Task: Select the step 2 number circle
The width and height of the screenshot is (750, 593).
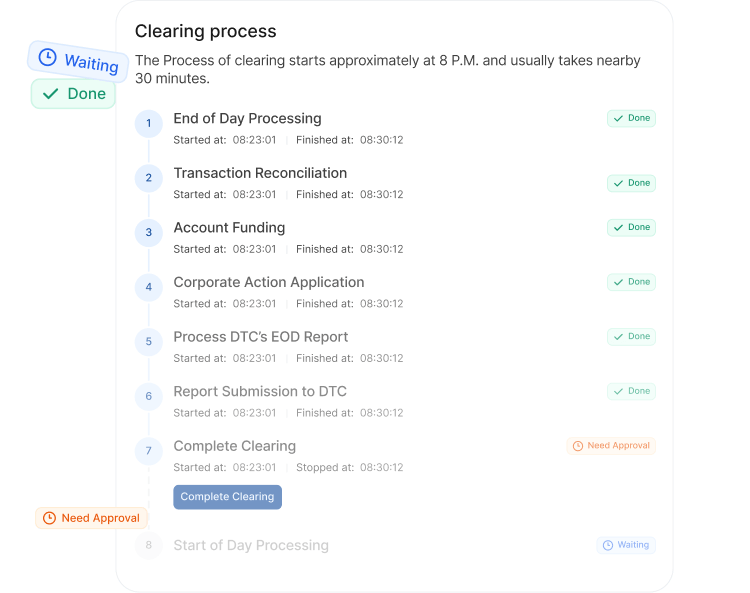Action: [149, 178]
